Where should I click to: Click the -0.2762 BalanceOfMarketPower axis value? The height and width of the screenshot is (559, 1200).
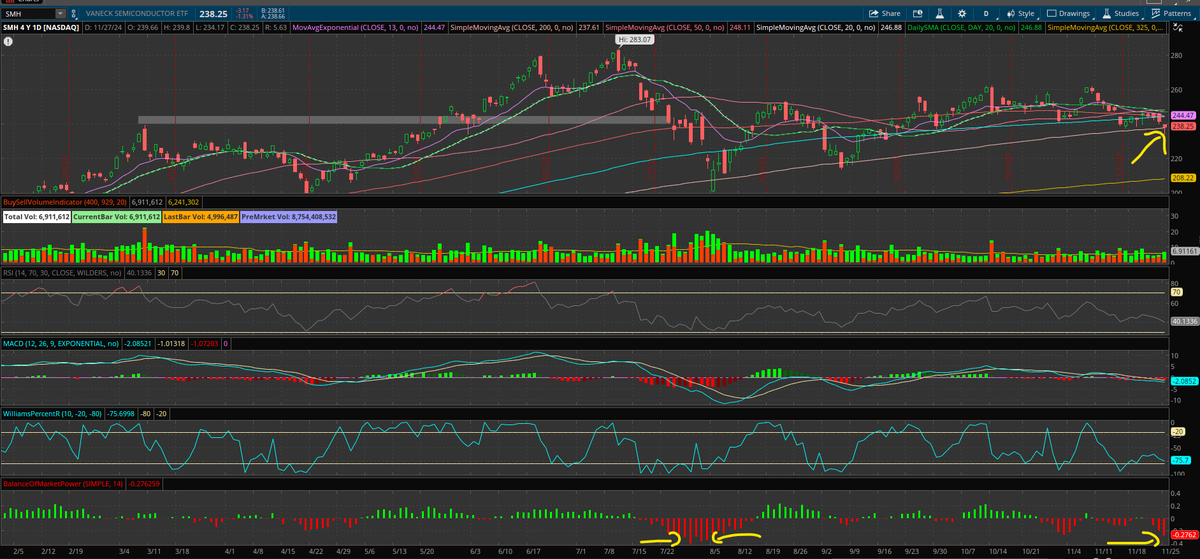(1183, 535)
